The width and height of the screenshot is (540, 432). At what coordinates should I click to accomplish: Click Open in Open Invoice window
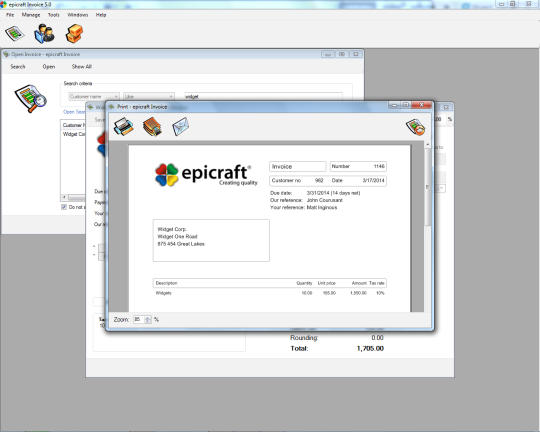point(49,66)
